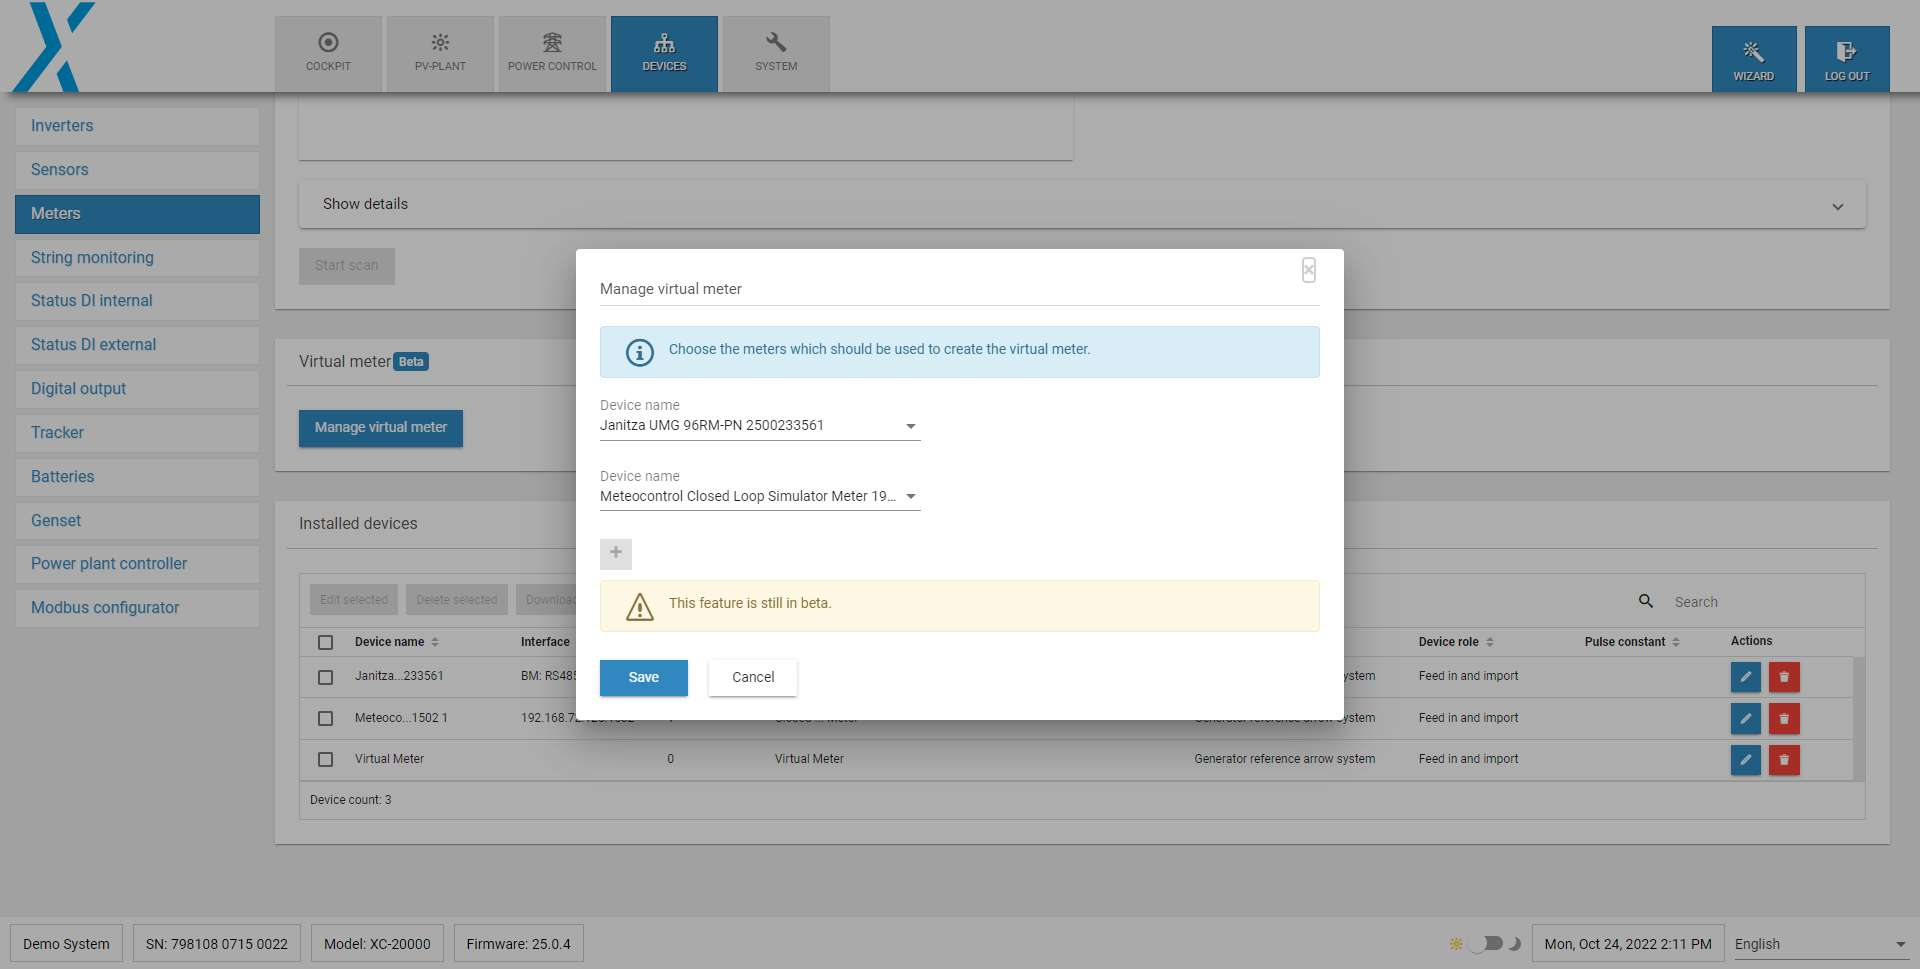Cancel the virtual meter dialog
The width and height of the screenshot is (1920, 969).
point(753,678)
